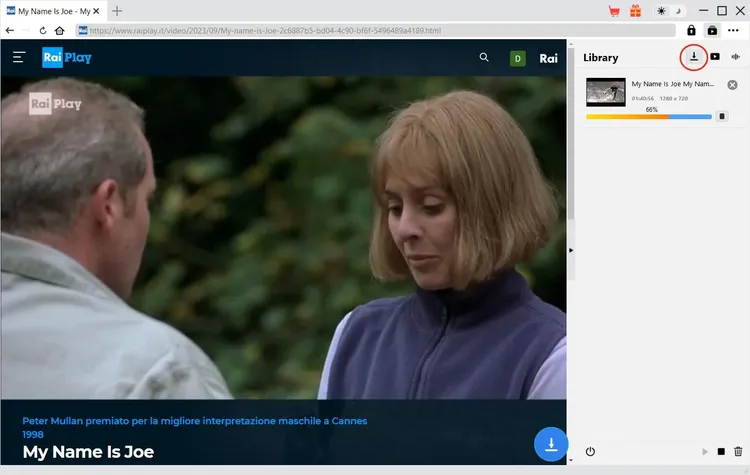Screen dimensions: 750x475
Task: Click the download progress bar at 66%
Action: [648, 117]
